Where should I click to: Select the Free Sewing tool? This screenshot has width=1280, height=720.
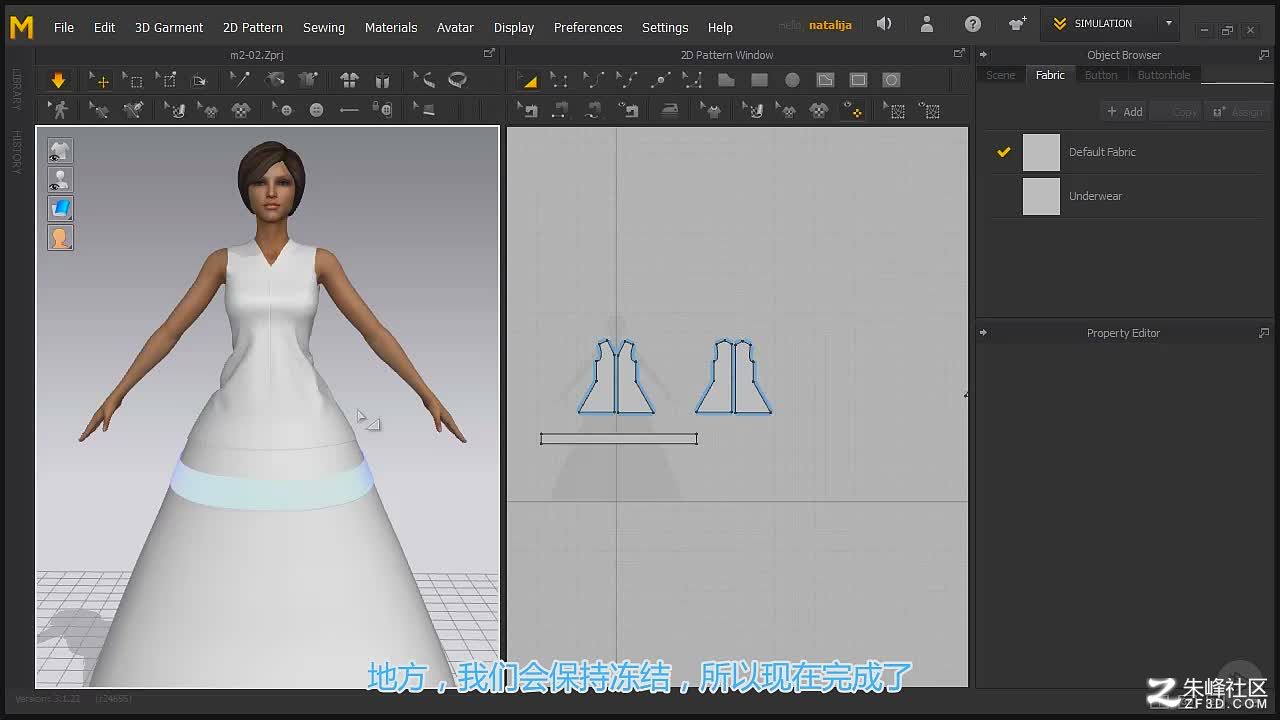click(x=593, y=110)
